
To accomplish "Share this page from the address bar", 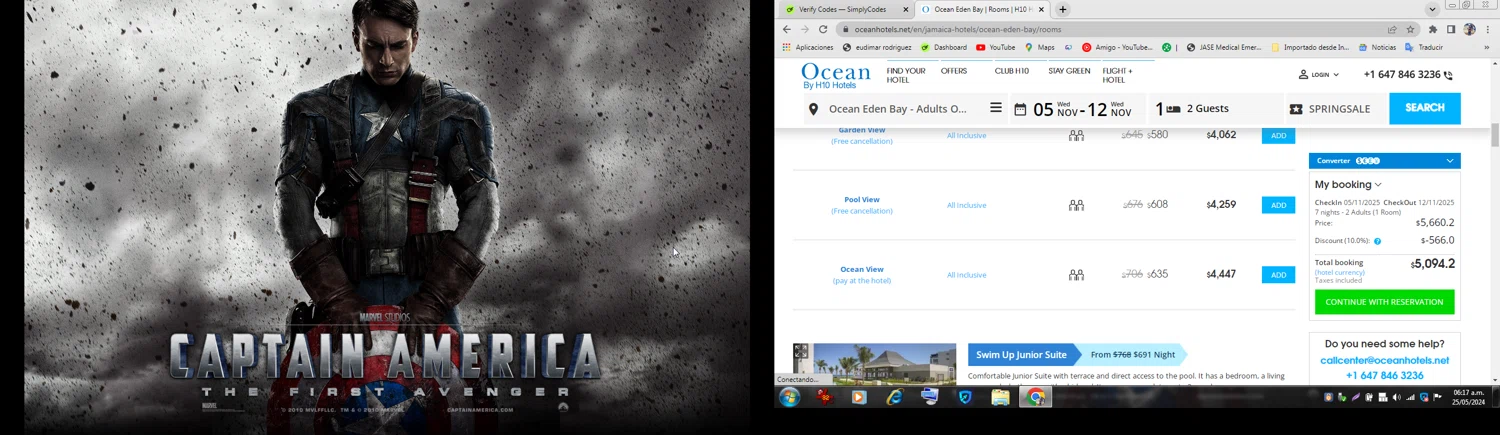I will click(x=1392, y=29).
